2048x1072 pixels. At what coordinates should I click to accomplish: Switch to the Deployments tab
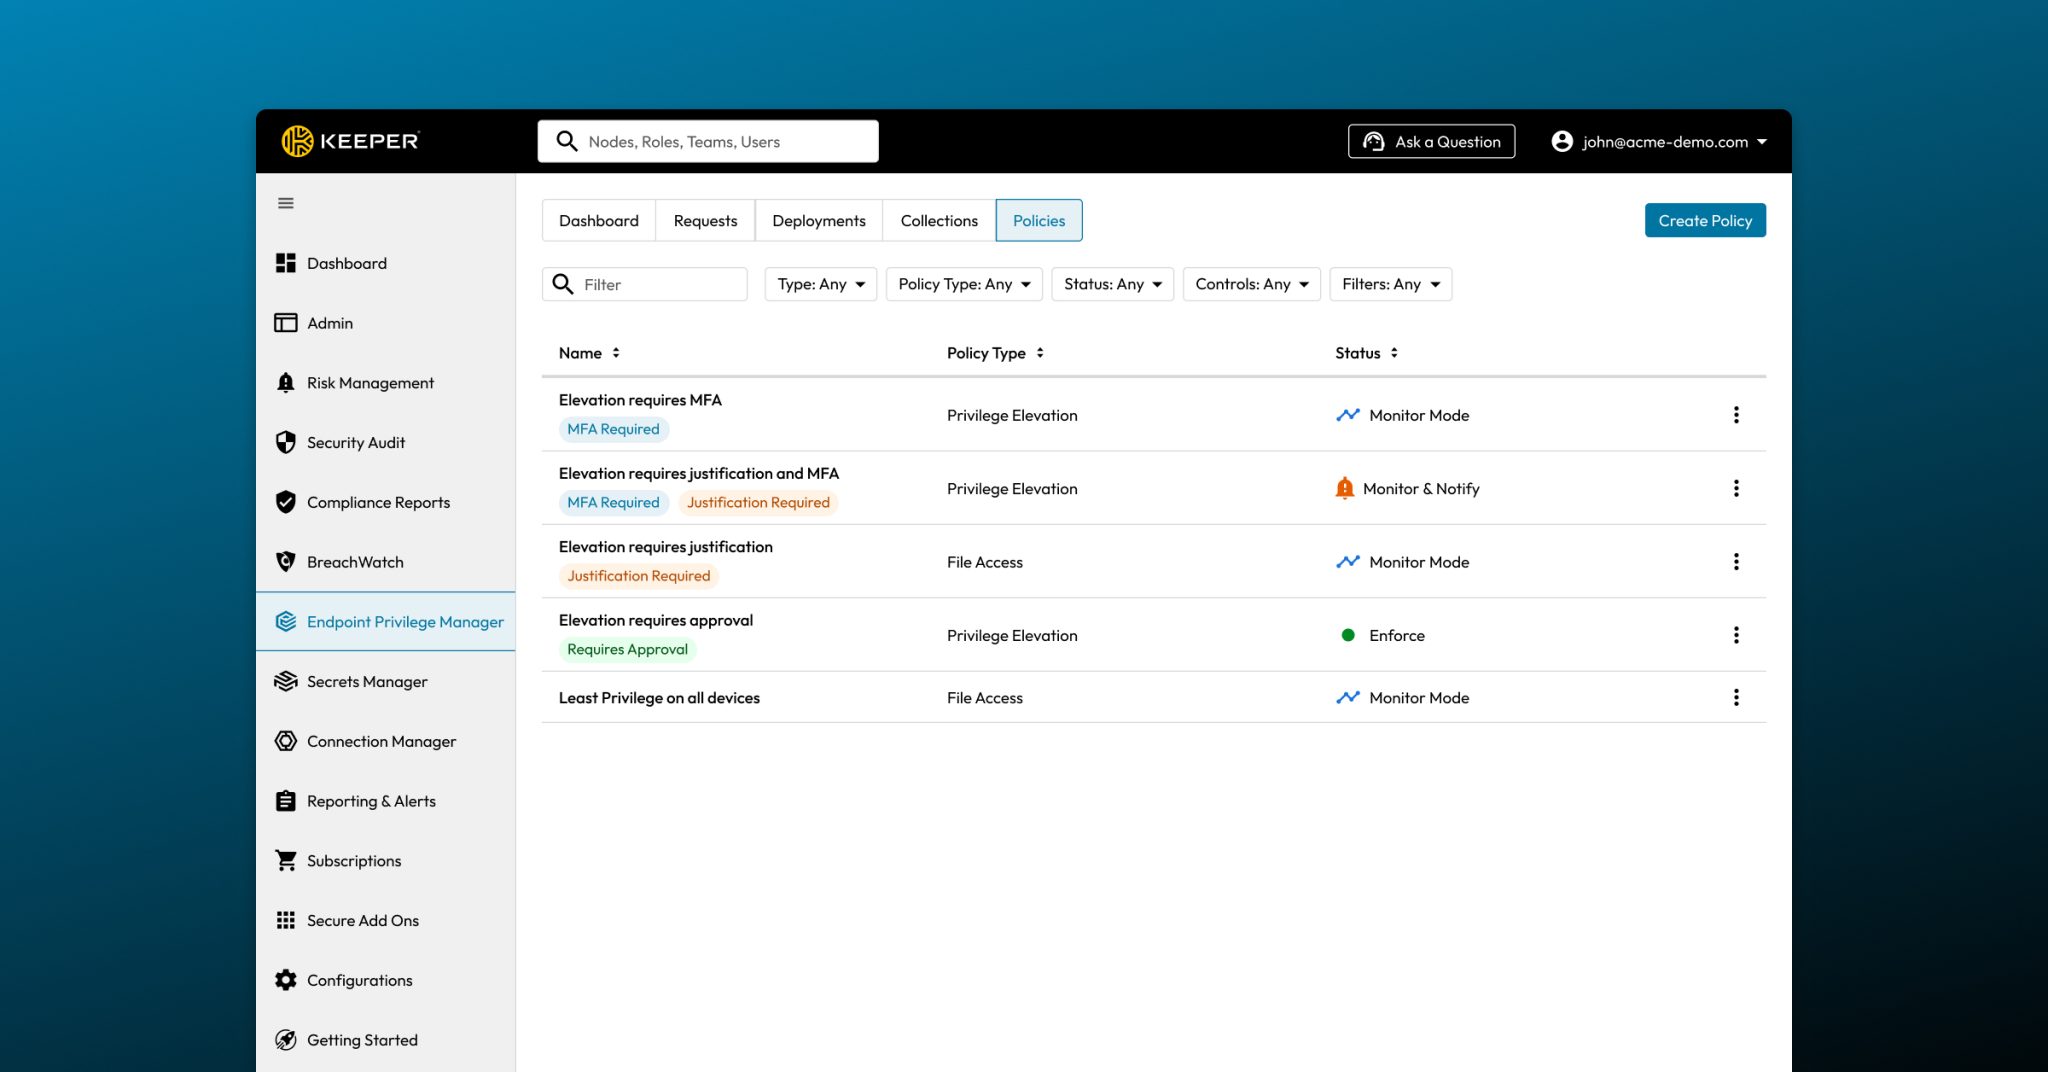tap(818, 220)
